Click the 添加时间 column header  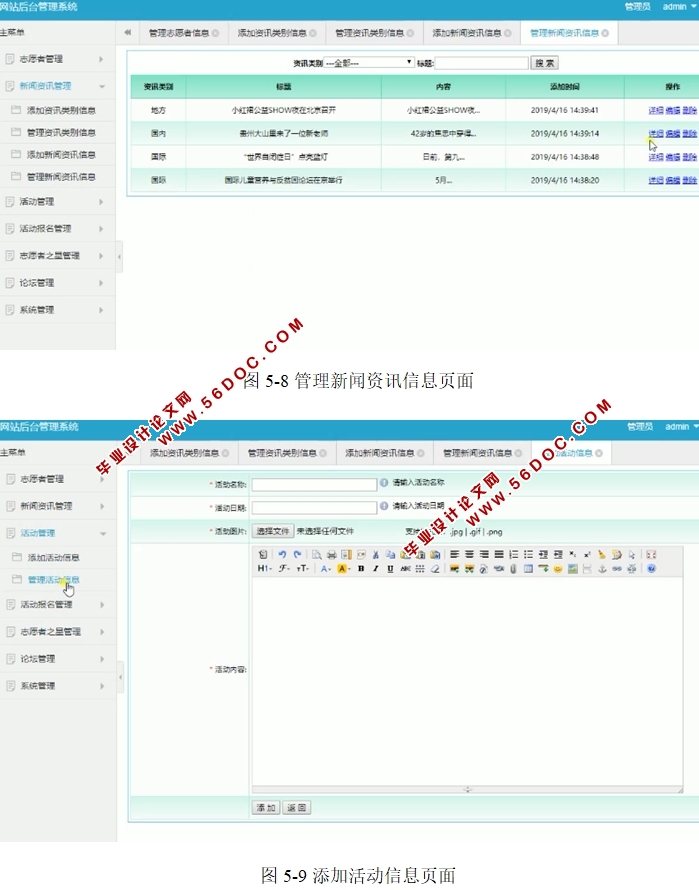pos(564,87)
